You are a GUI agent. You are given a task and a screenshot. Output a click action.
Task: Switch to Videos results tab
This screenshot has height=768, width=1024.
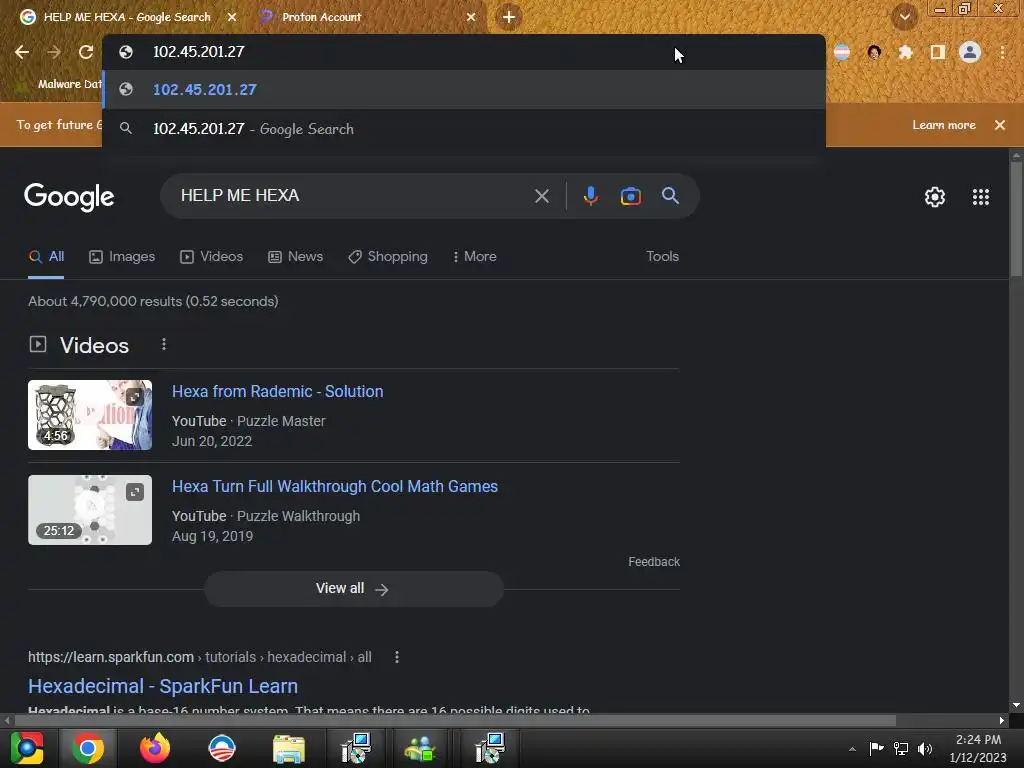[212, 257]
